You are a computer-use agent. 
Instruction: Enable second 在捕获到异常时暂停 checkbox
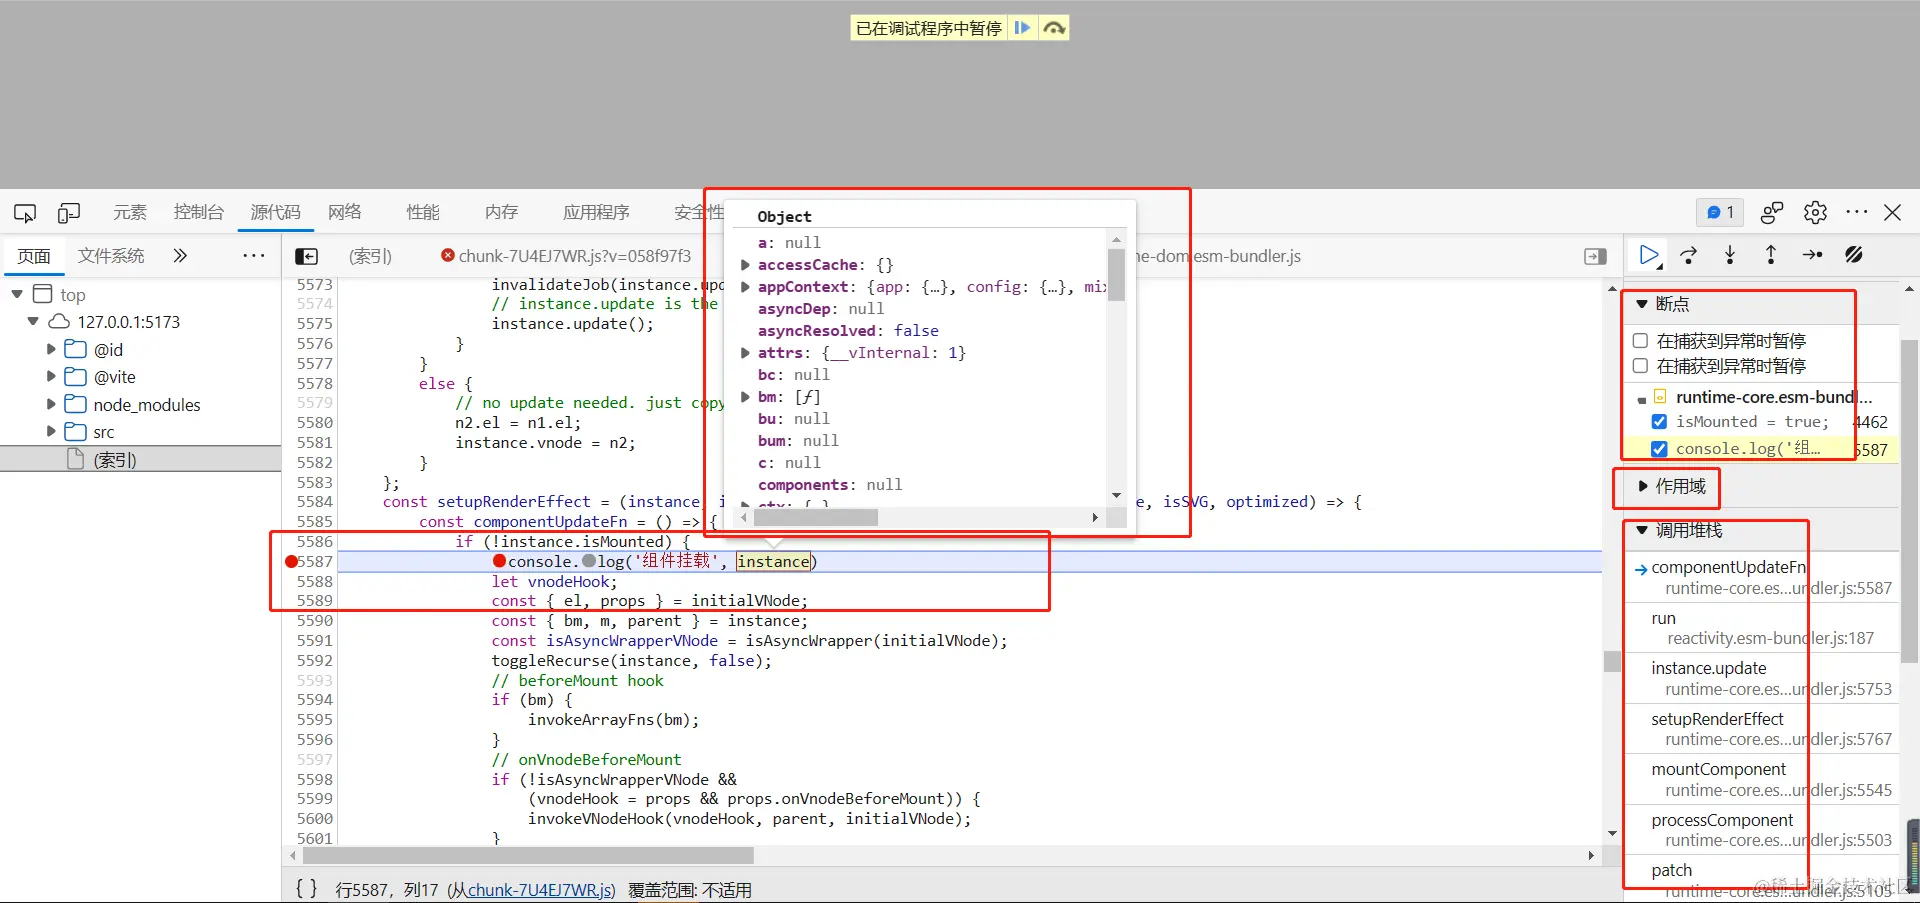point(1640,366)
